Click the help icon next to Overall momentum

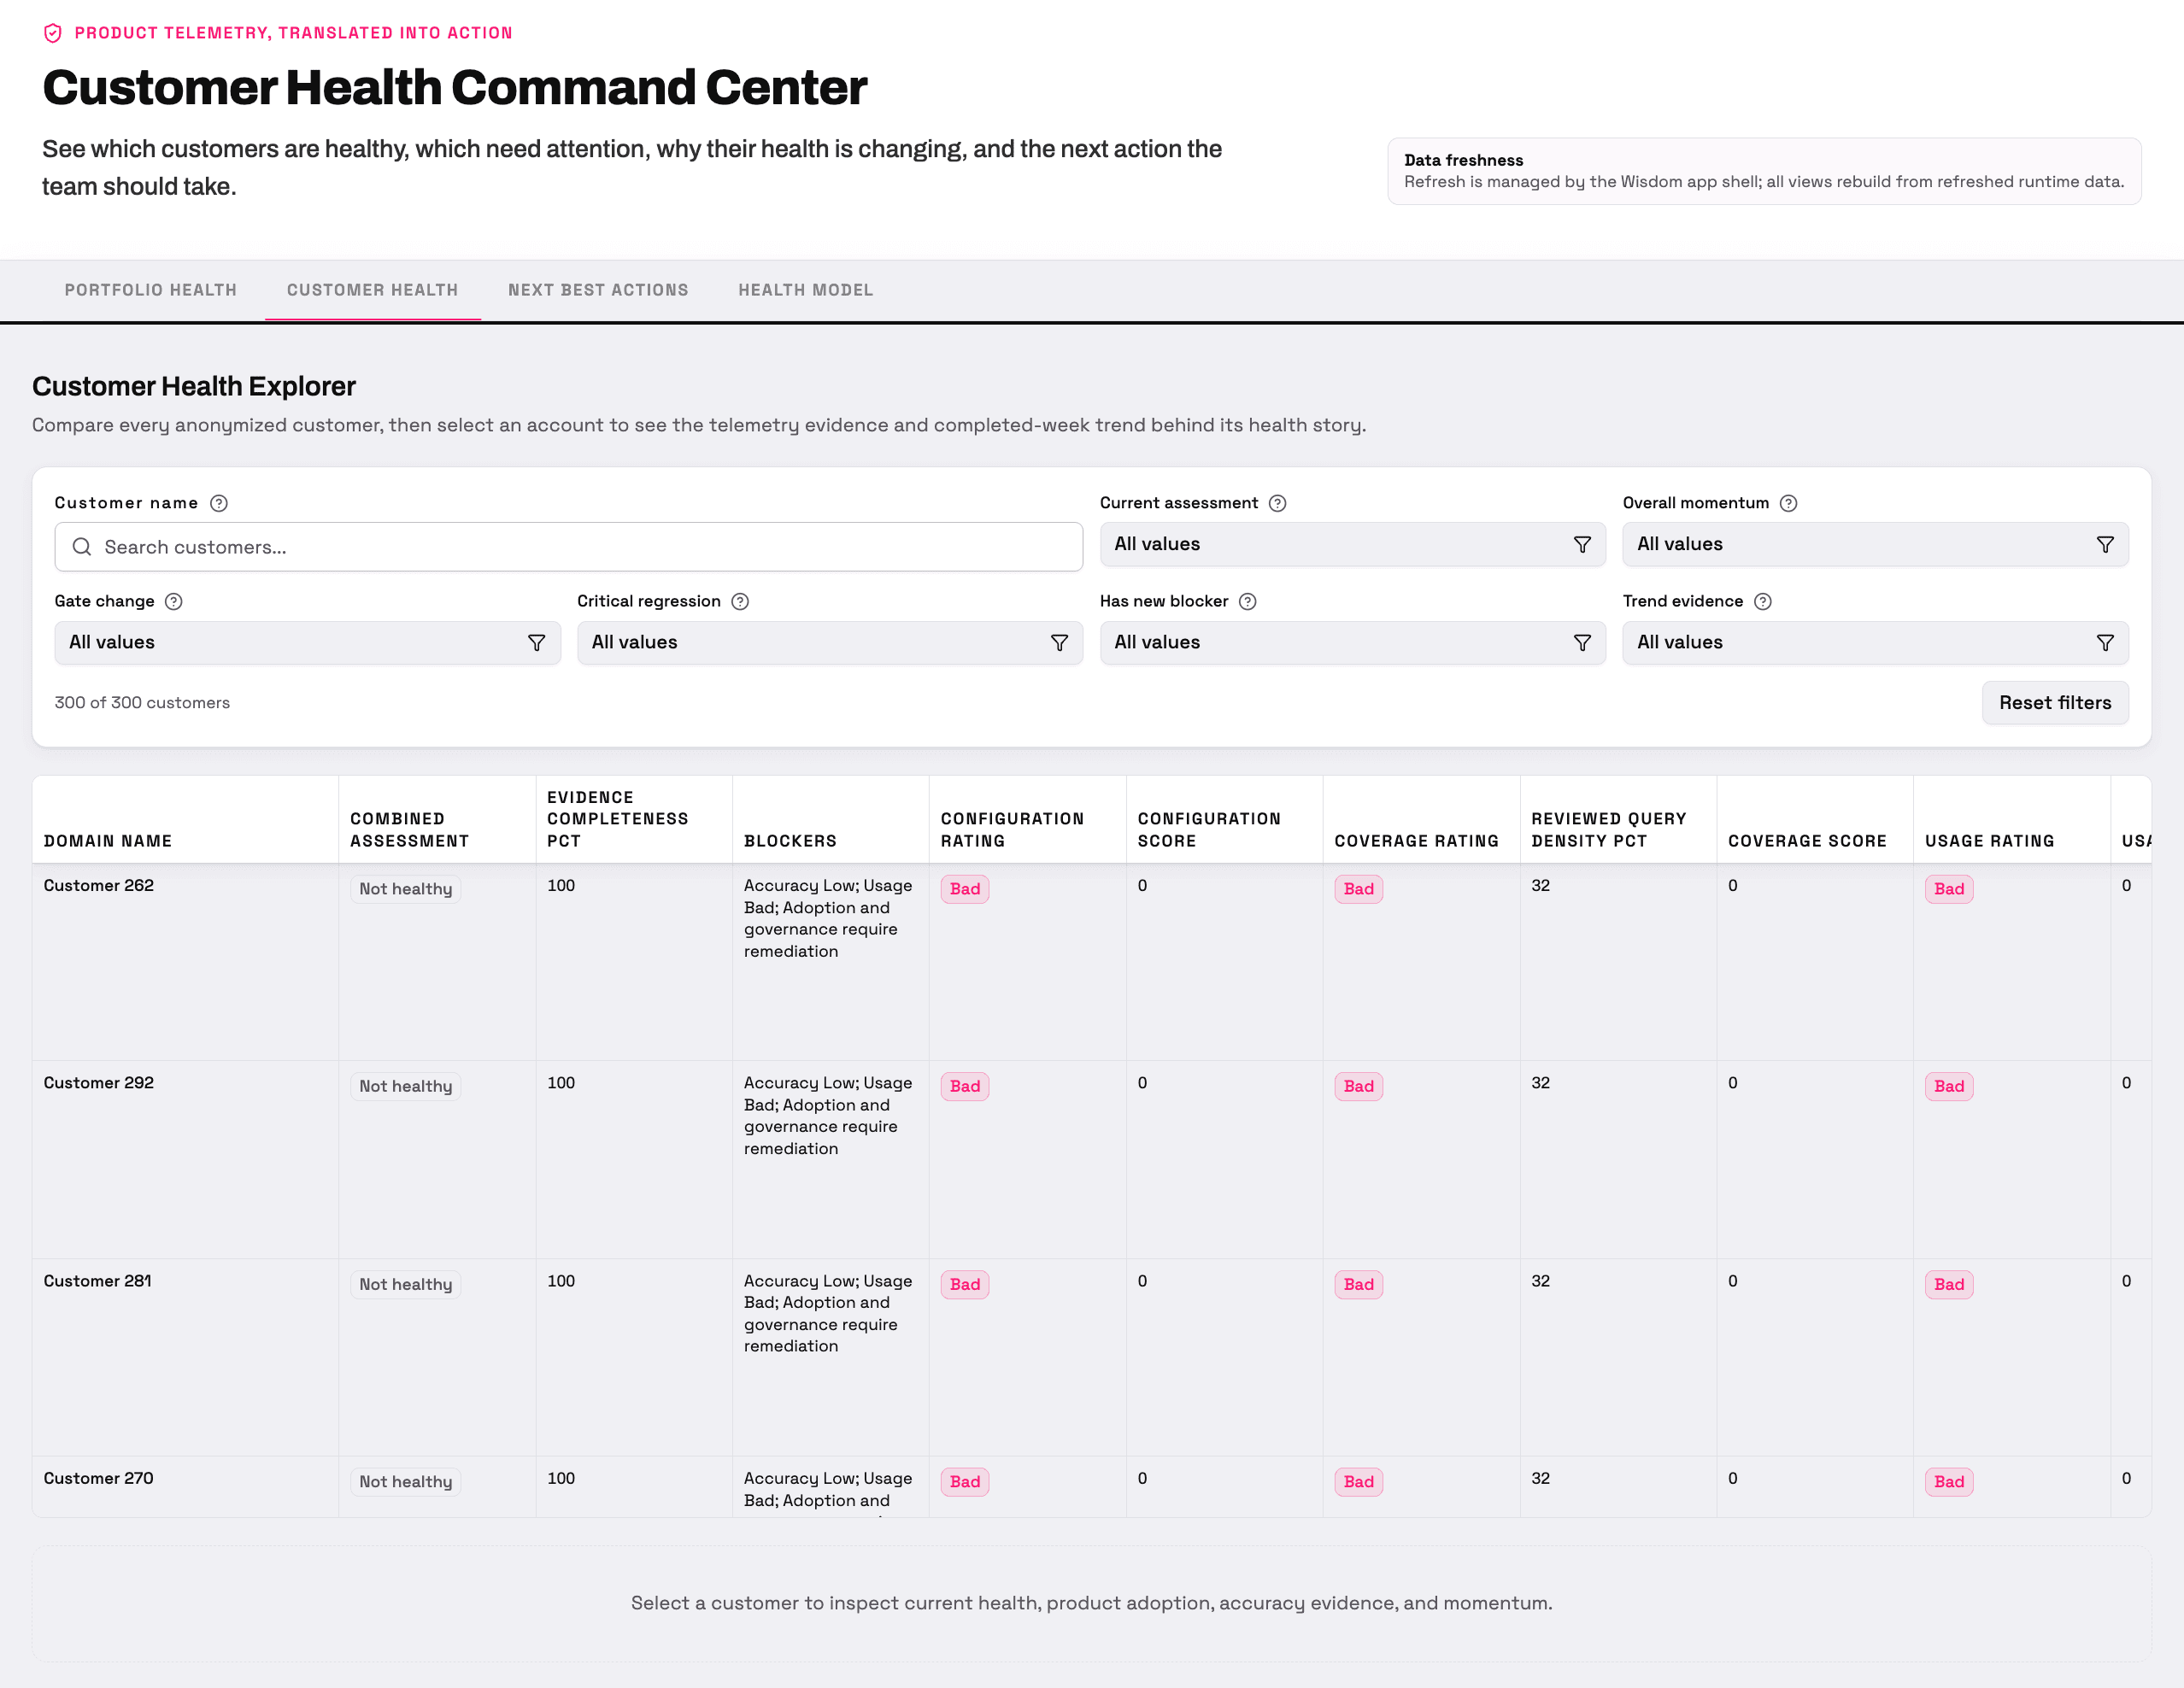[x=1789, y=503]
